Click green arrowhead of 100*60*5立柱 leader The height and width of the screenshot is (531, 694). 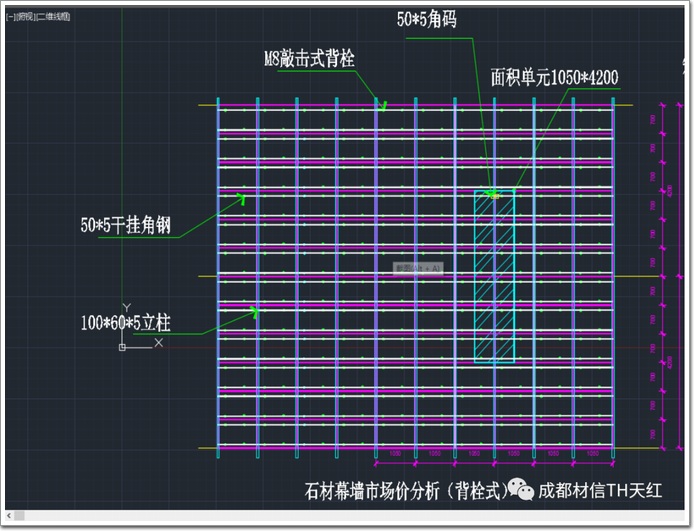pos(254,312)
